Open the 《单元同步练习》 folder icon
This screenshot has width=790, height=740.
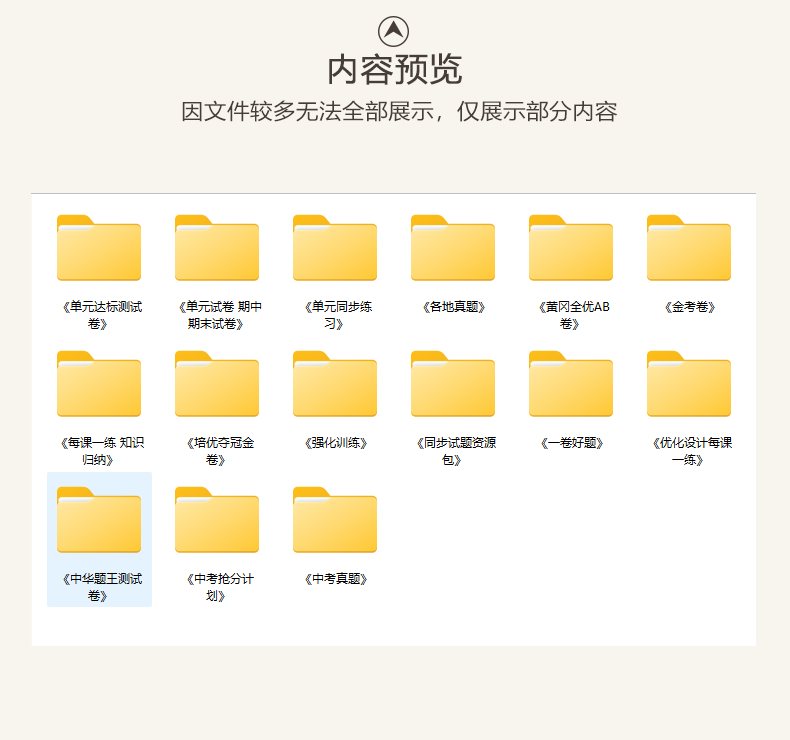pos(335,248)
